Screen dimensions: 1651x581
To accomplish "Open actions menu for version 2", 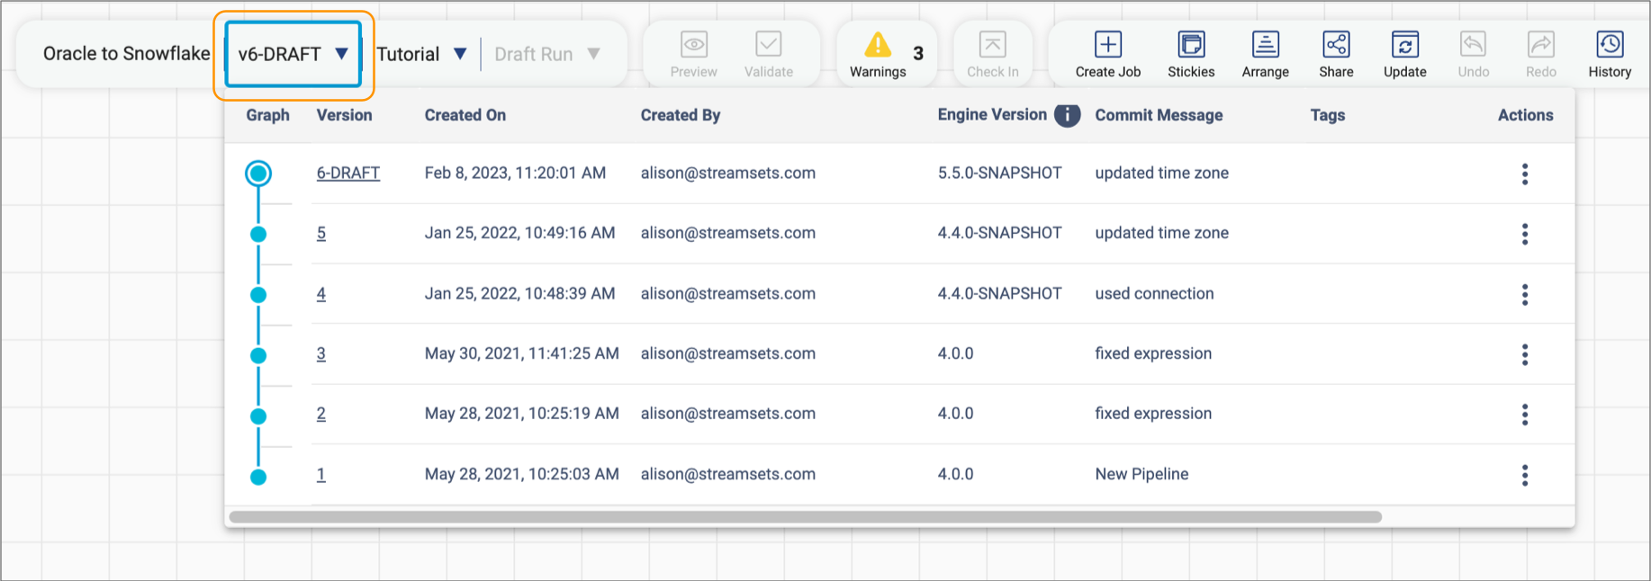I will tap(1525, 414).
